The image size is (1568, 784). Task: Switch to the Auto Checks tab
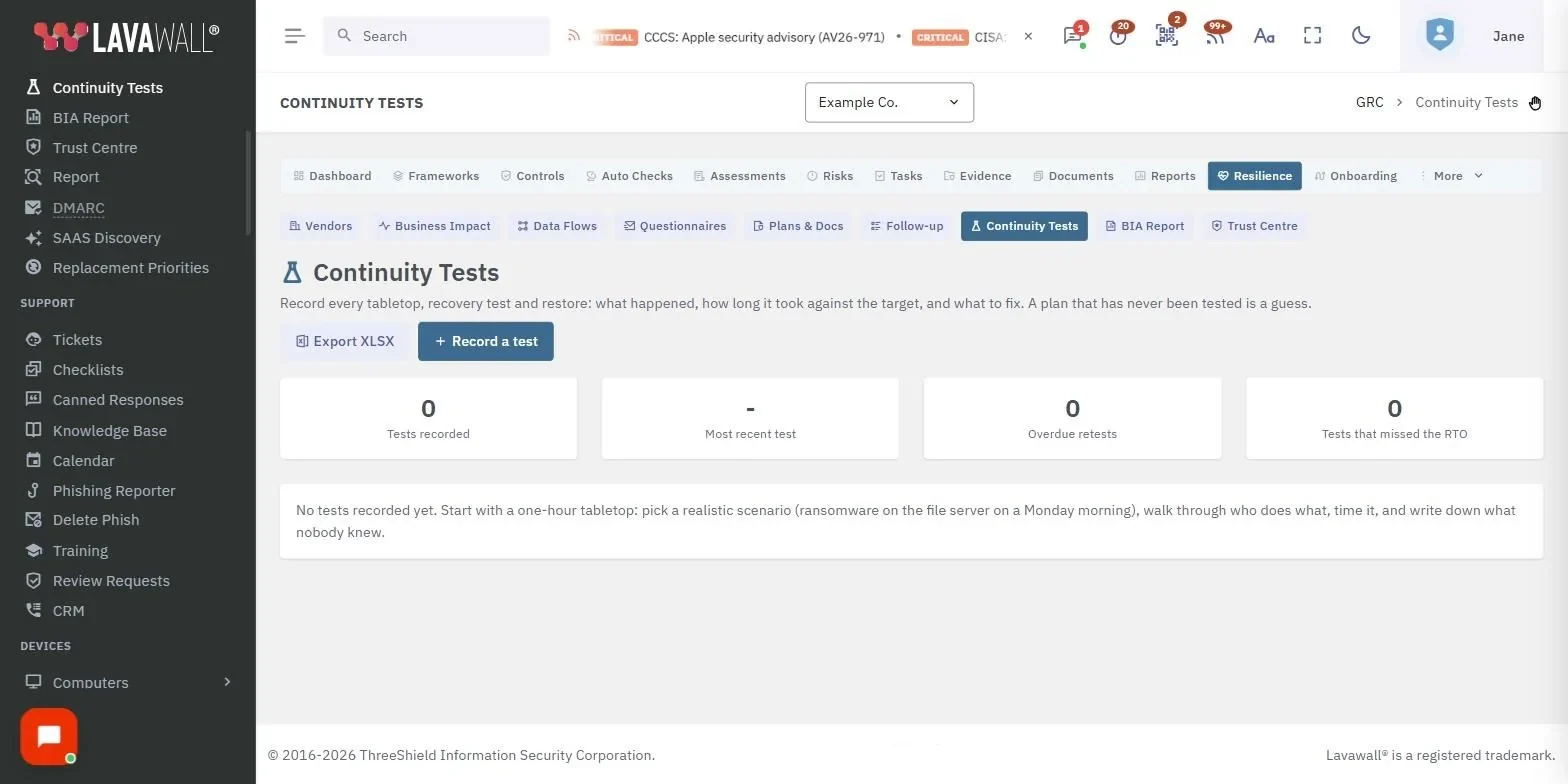(x=629, y=176)
